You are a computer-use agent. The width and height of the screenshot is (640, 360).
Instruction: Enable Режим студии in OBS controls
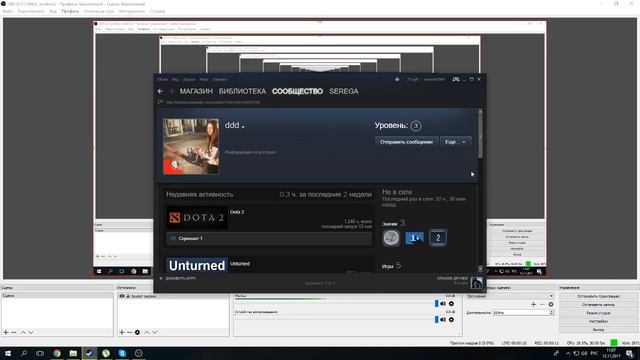[598, 313]
